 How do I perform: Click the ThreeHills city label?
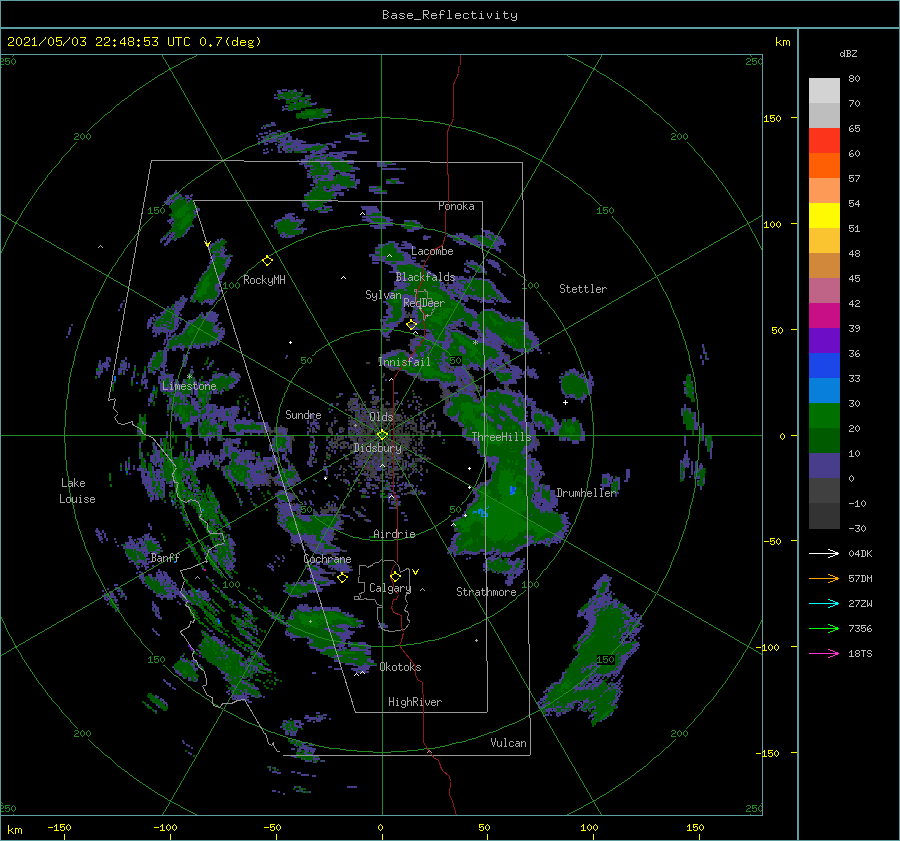pyautogui.click(x=502, y=437)
